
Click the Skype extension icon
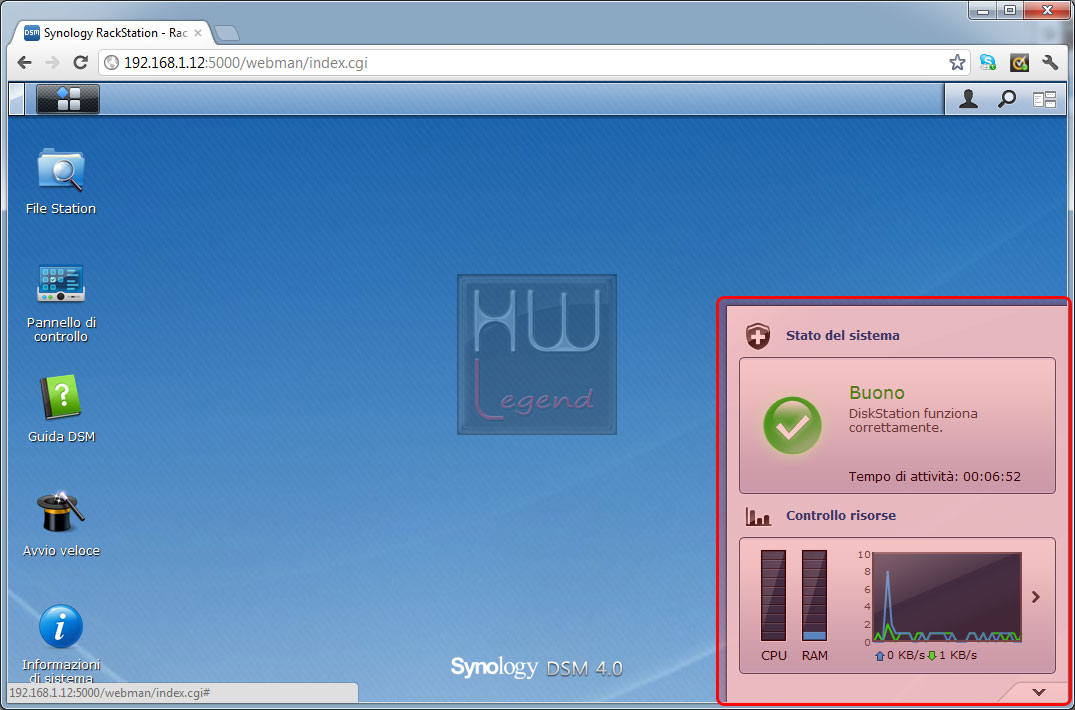pos(988,63)
